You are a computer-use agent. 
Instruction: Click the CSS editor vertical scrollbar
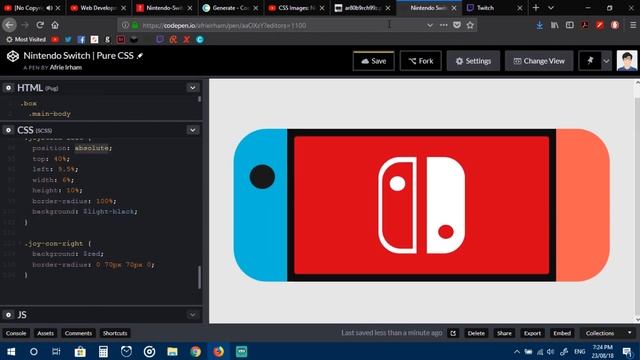pyautogui.click(x=199, y=277)
